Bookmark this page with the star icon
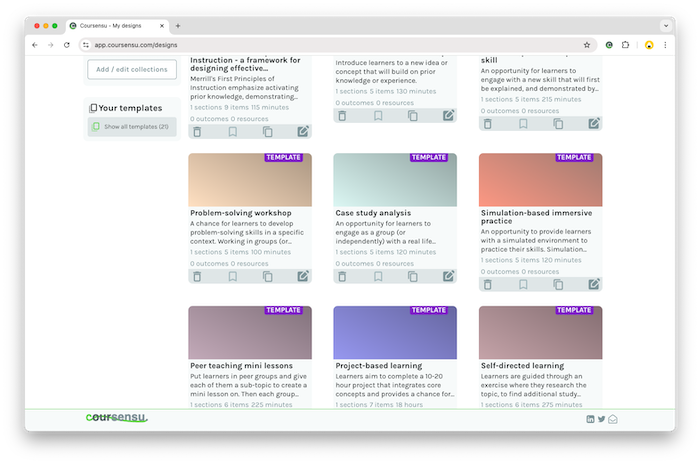700x464 pixels. (587, 45)
